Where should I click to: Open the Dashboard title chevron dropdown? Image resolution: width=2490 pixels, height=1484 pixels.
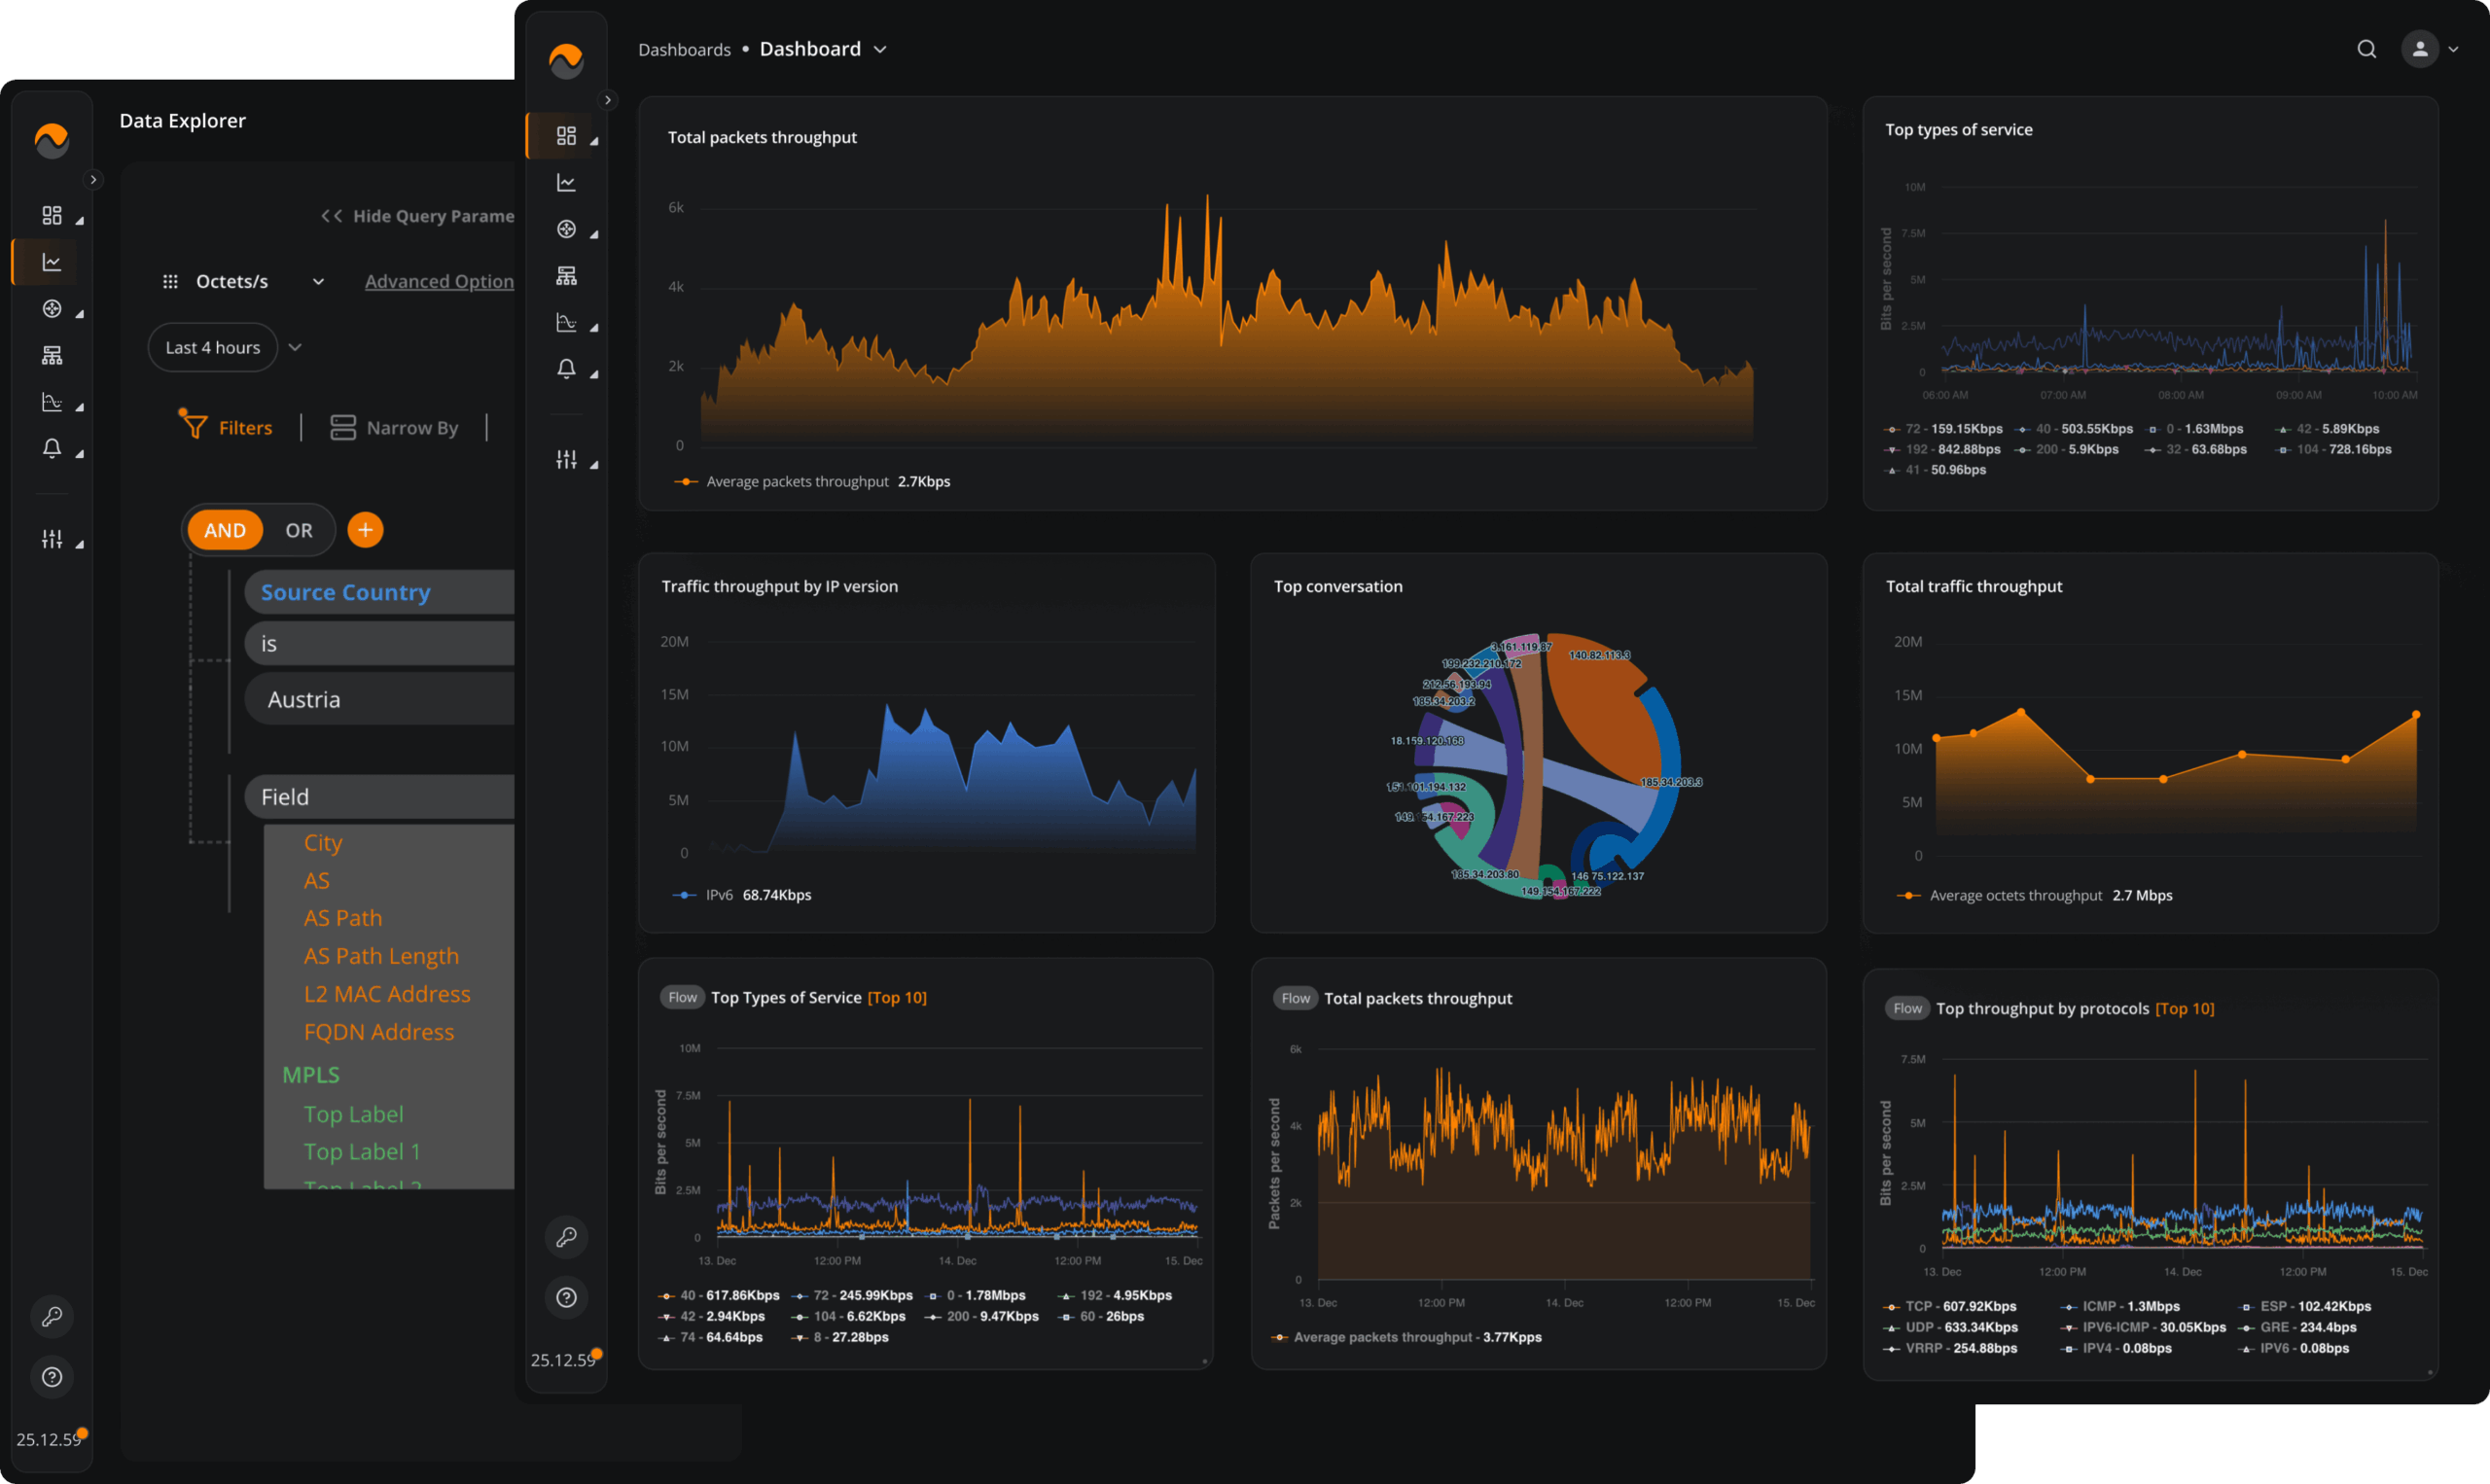(880, 48)
